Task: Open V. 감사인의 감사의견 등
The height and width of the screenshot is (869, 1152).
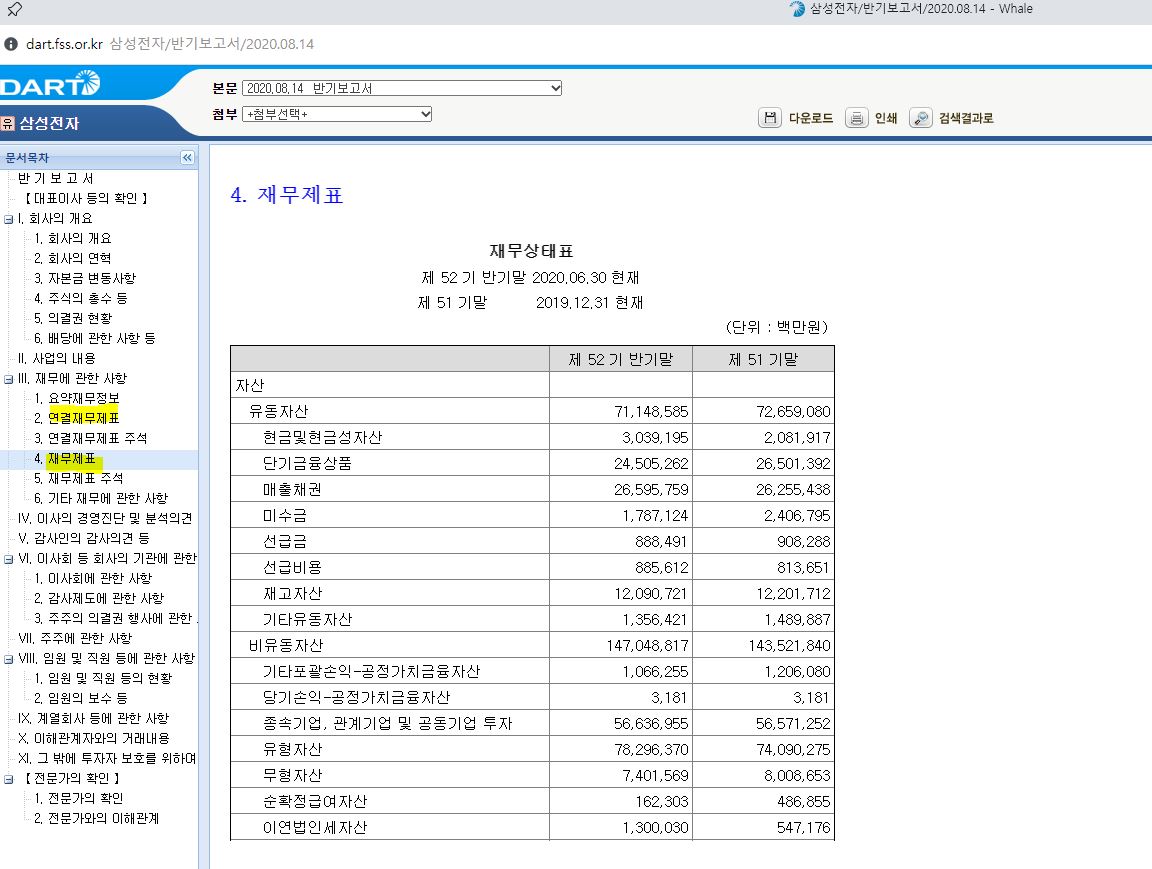Action: 84,538
